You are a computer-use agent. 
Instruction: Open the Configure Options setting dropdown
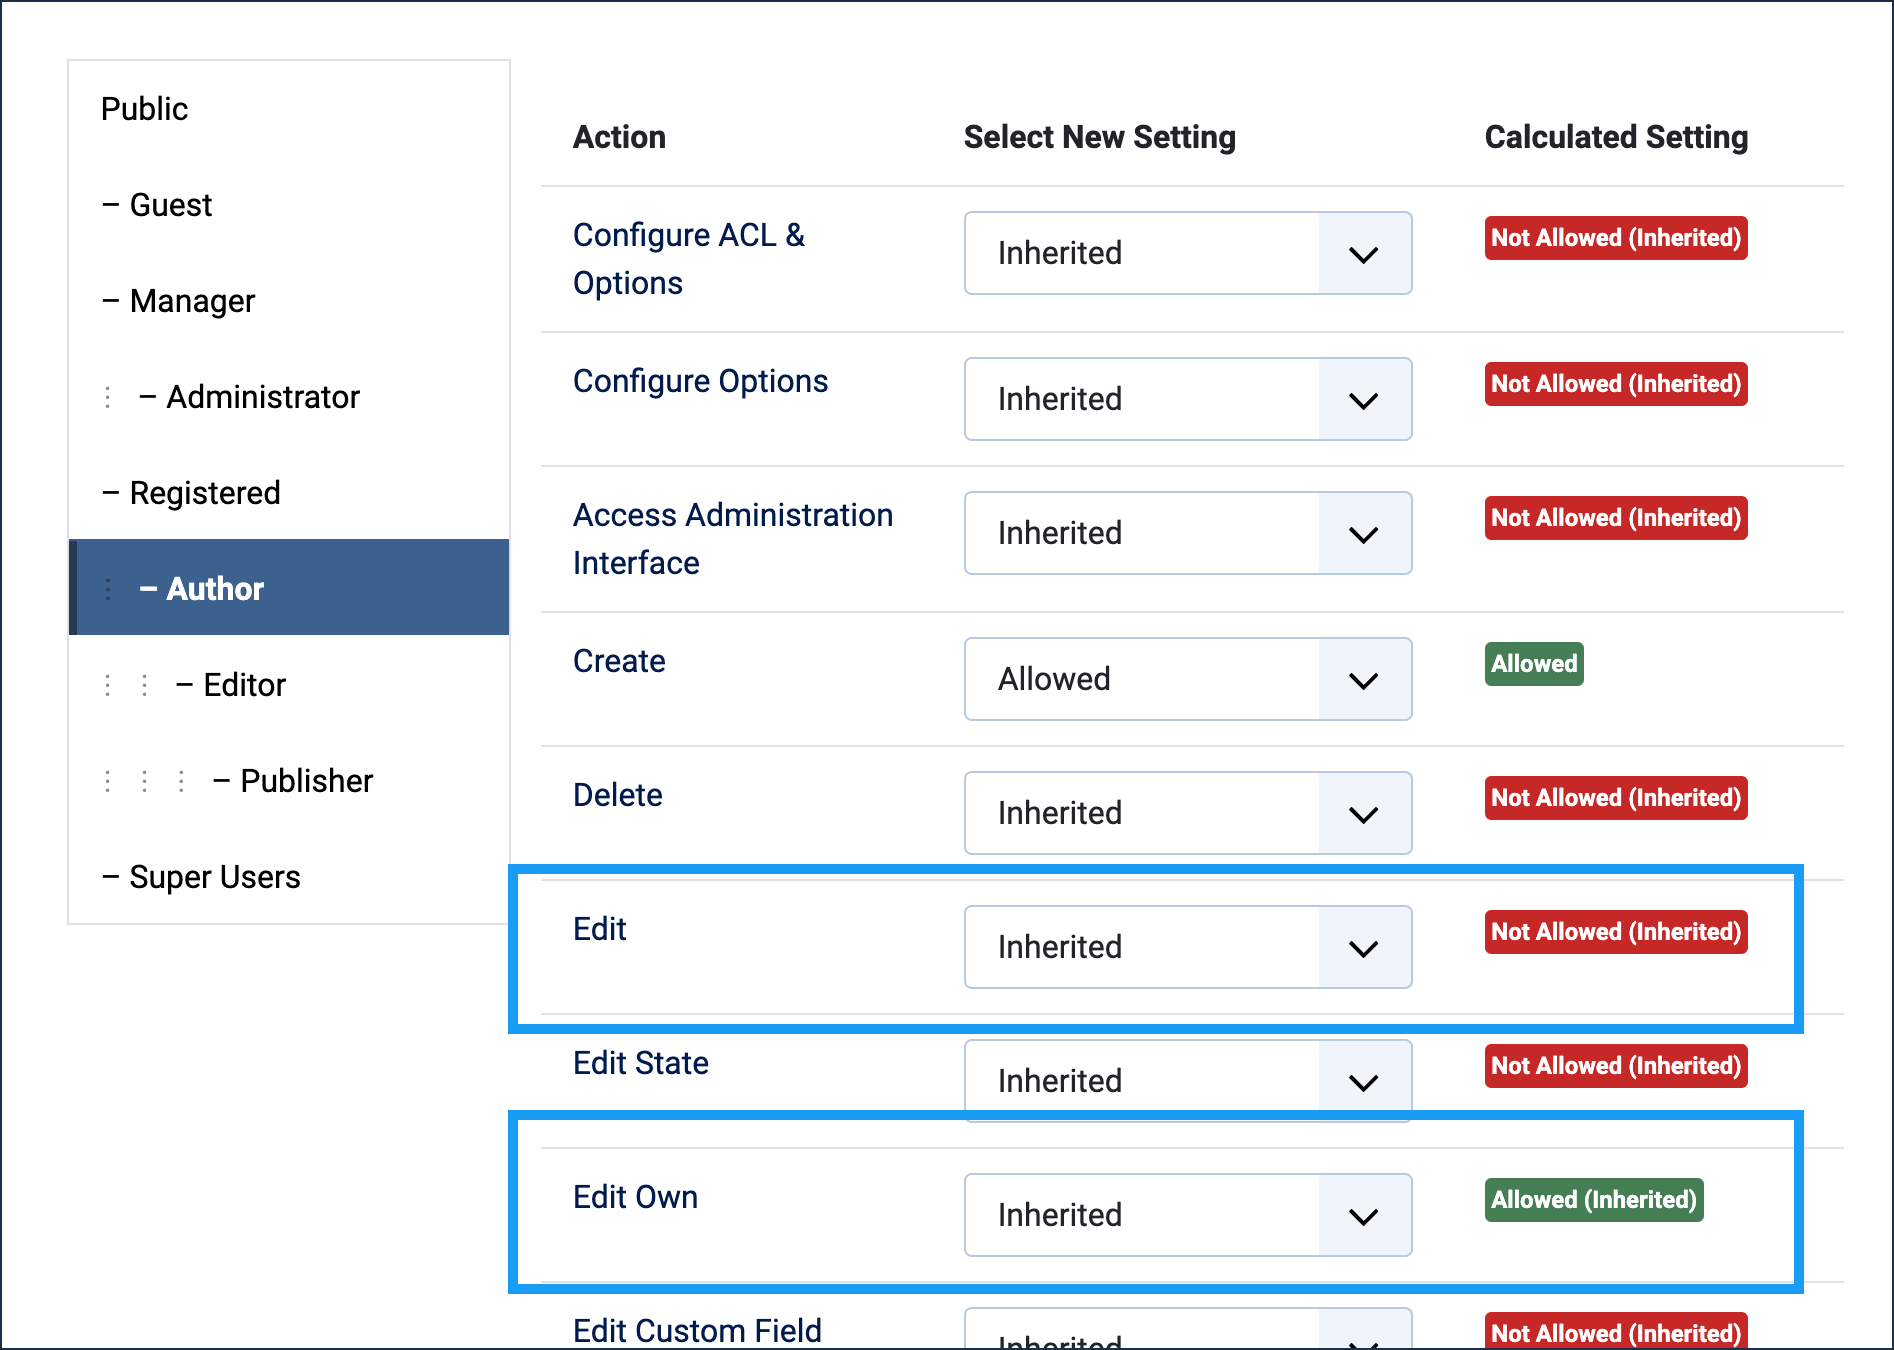coord(1188,399)
